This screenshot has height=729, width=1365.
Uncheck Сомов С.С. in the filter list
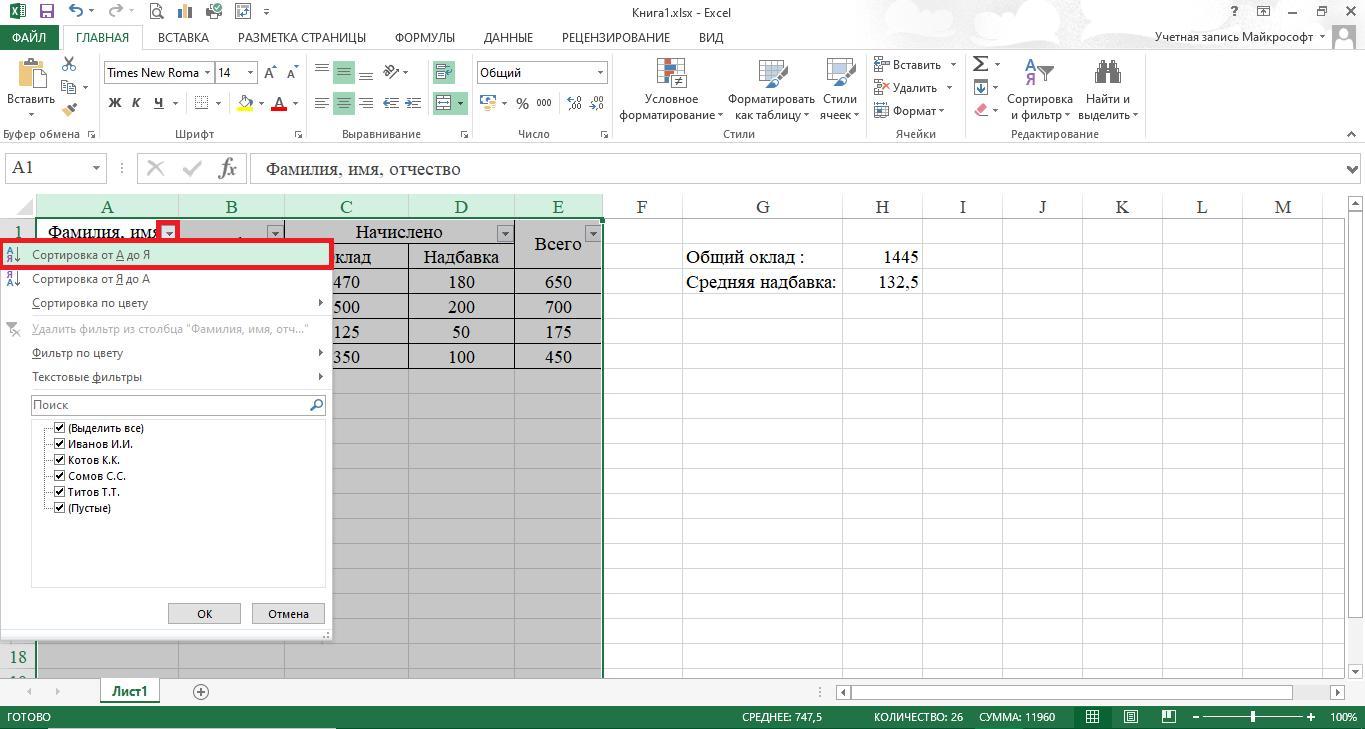coord(60,476)
